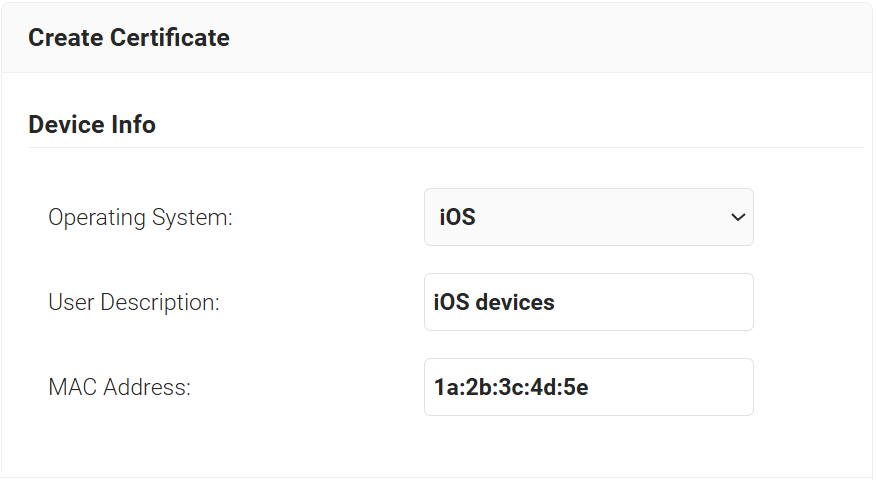Focus the MAC Address input field
This screenshot has width=876, height=480.
pyautogui.click(x=588, y=387)
